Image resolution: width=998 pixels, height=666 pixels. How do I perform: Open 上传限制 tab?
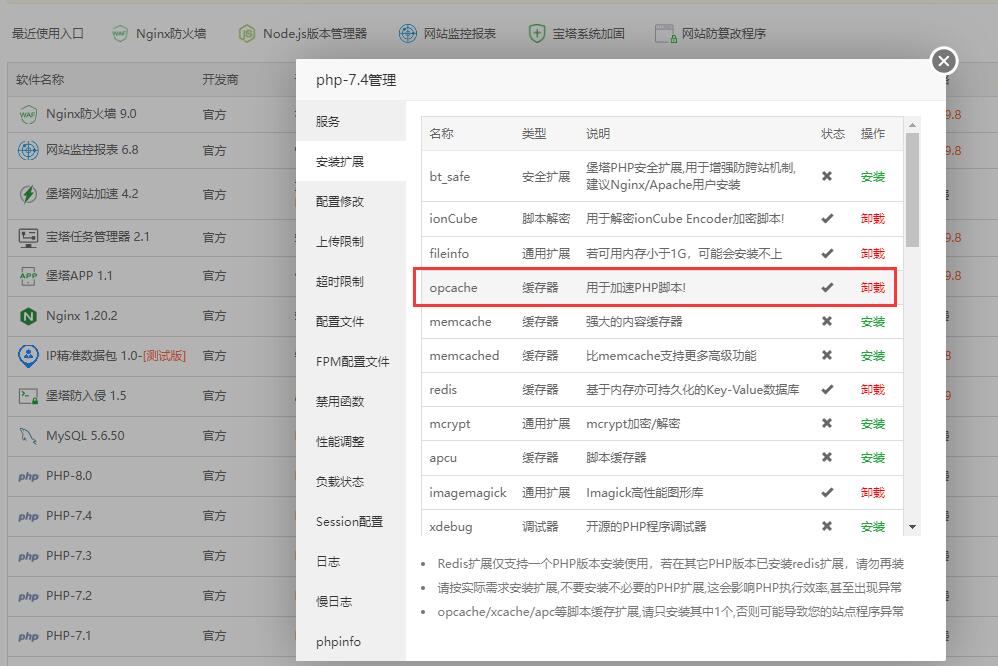(x=351, y=241)
